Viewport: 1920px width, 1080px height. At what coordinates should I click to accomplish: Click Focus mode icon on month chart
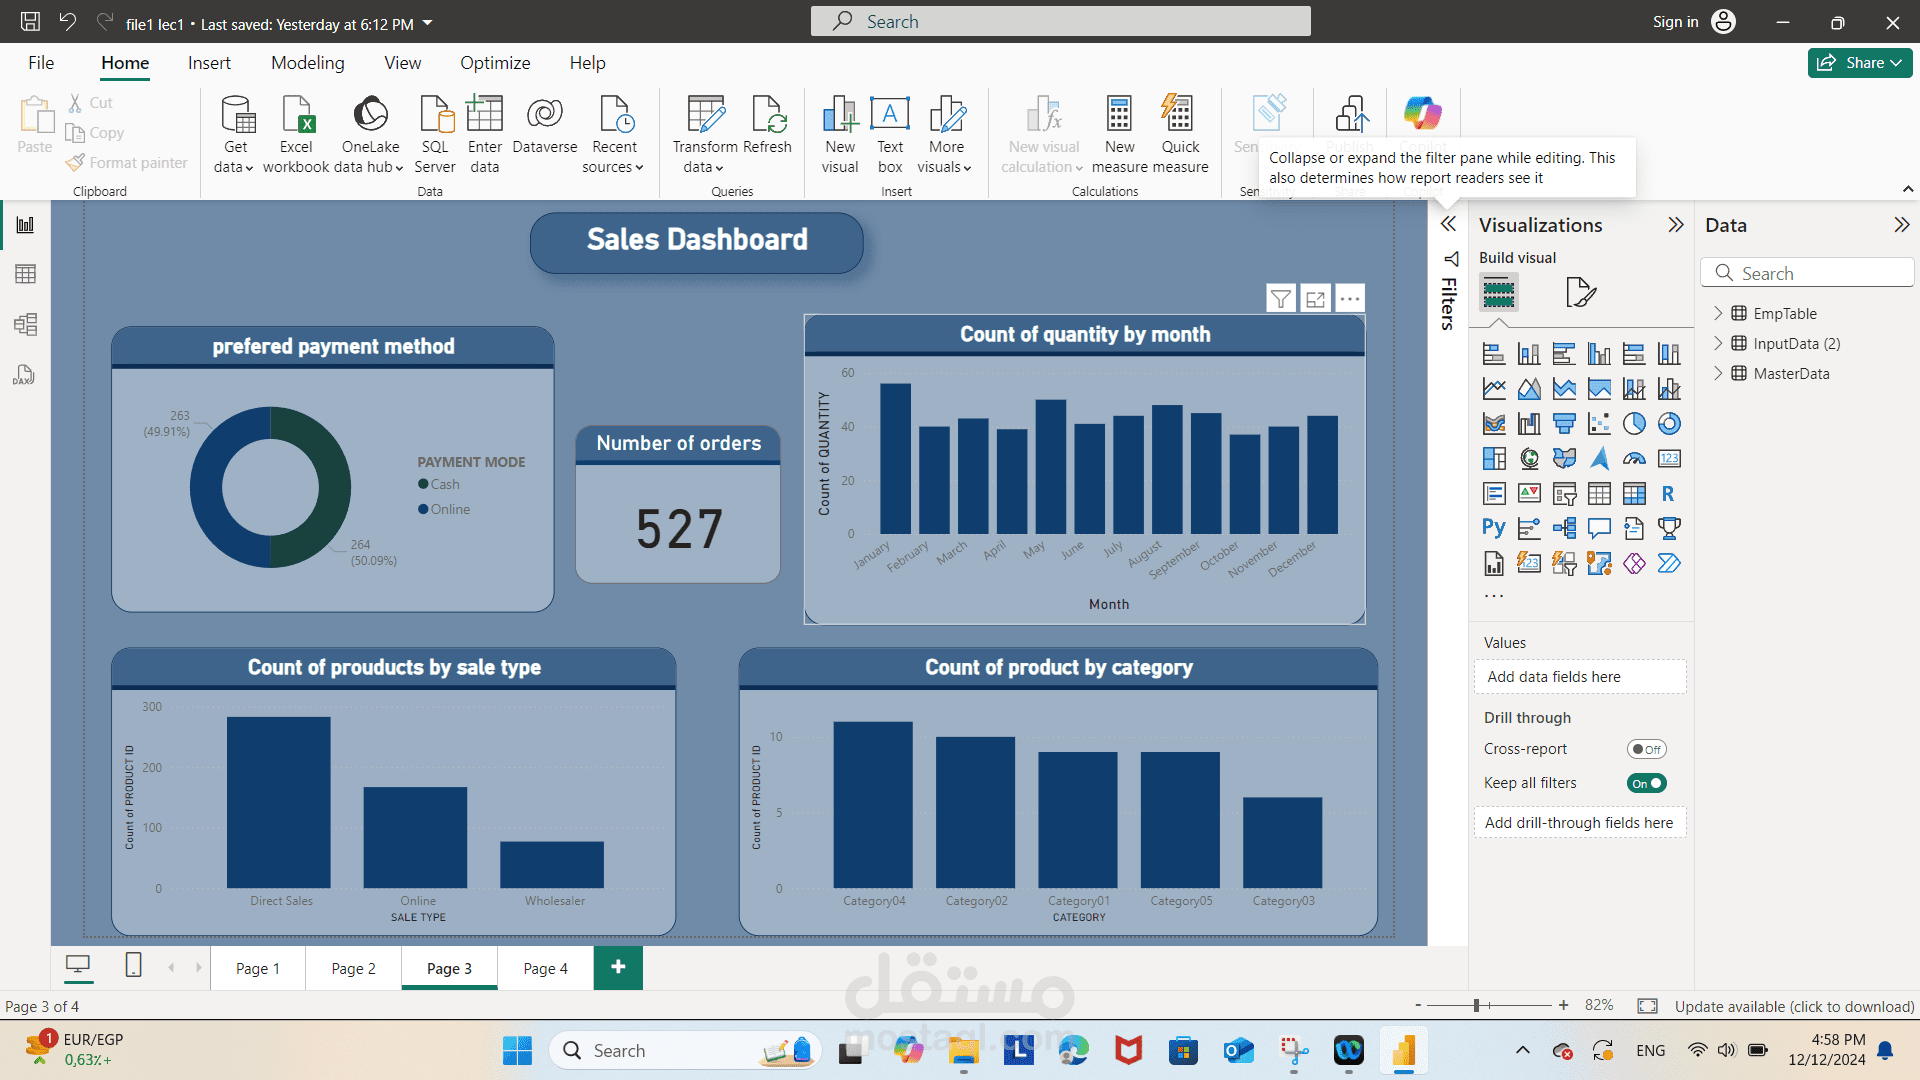coord(1316,298)
